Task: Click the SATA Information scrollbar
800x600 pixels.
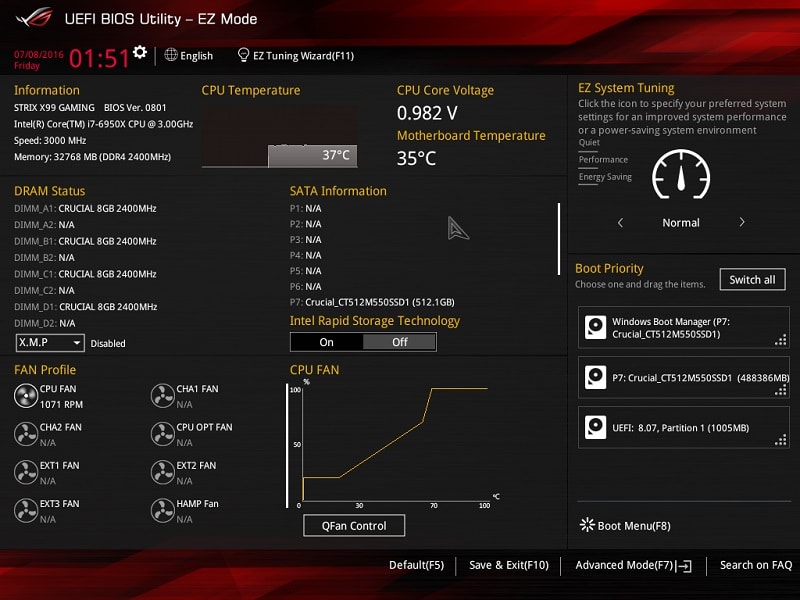Action: point(559,239)
